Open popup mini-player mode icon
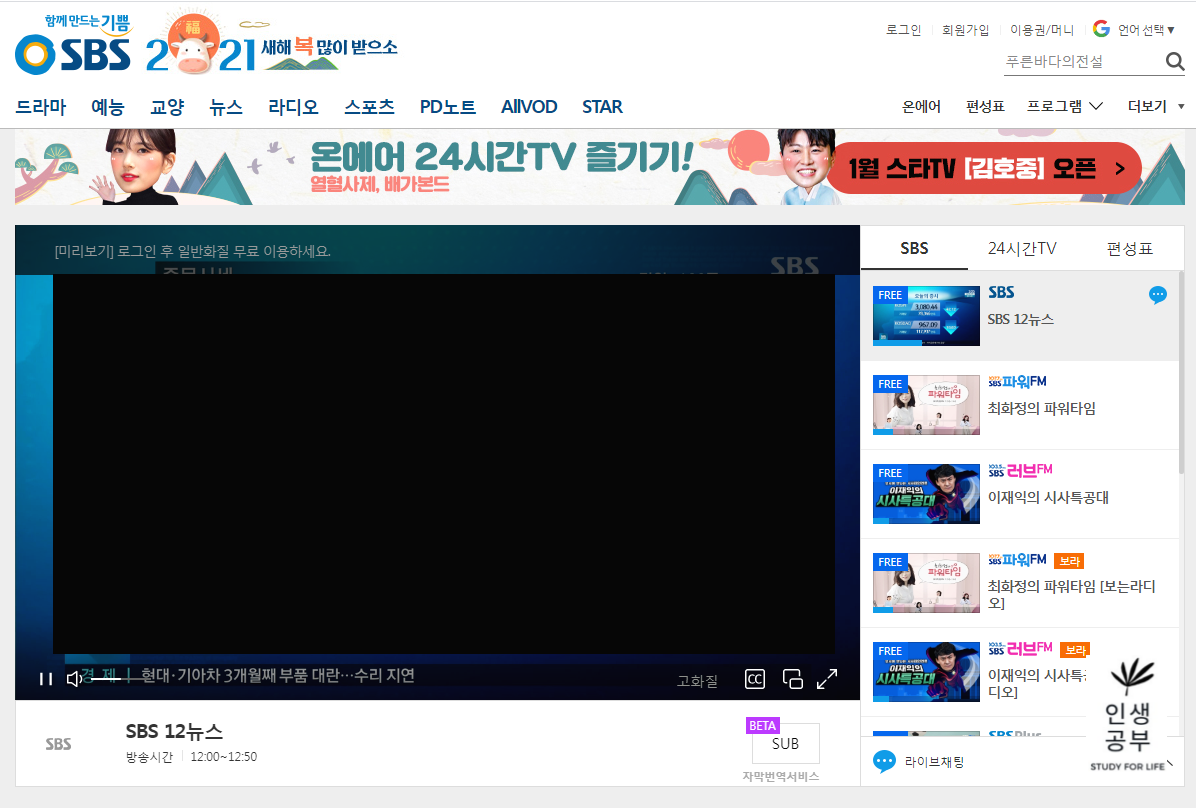 tap(793, 678)
